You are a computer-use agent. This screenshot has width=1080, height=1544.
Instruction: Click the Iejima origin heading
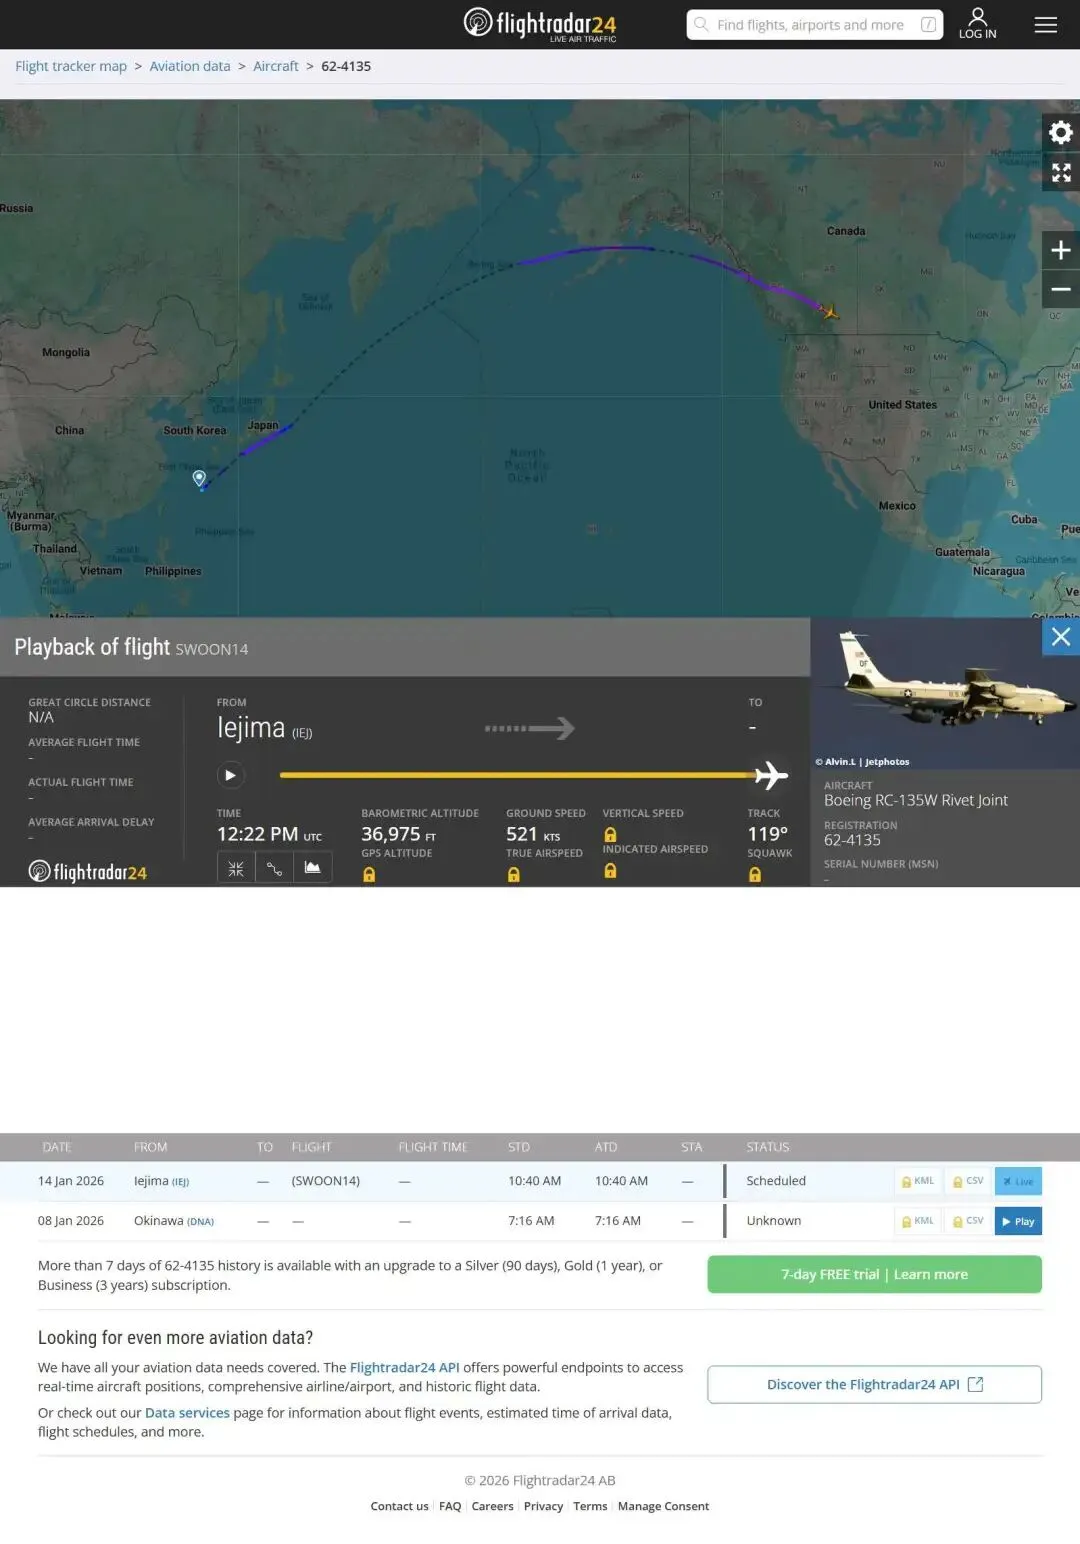tap(251, 728)
